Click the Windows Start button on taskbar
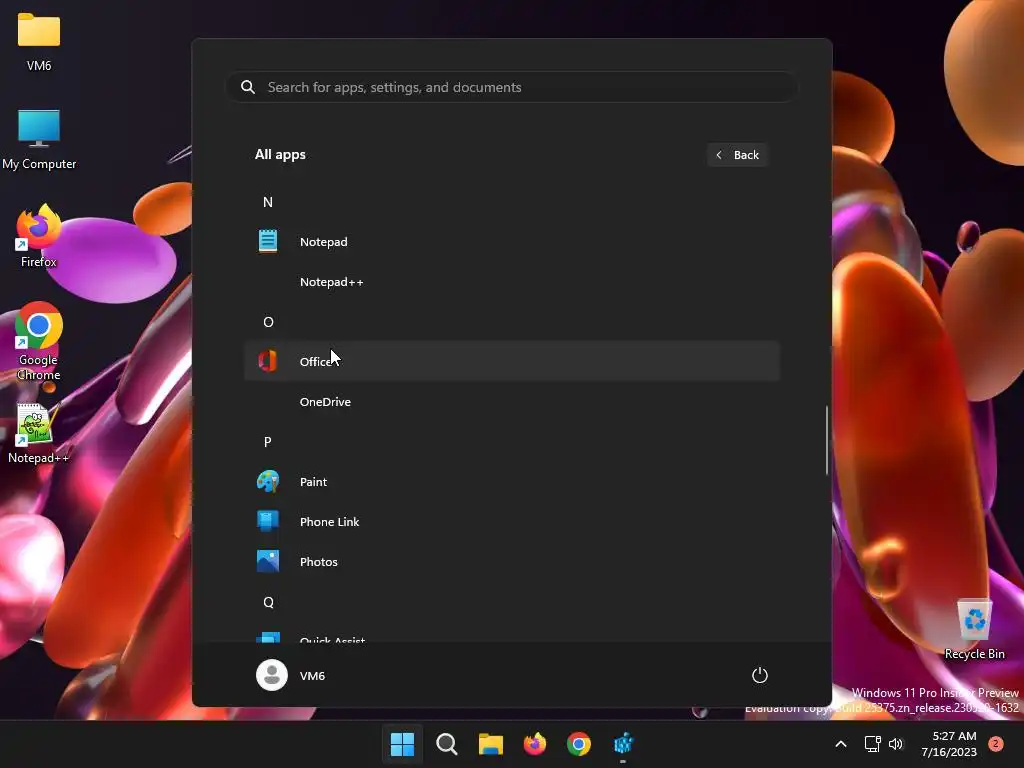This screenshot has height=768, width=1024. pos(402,744)
